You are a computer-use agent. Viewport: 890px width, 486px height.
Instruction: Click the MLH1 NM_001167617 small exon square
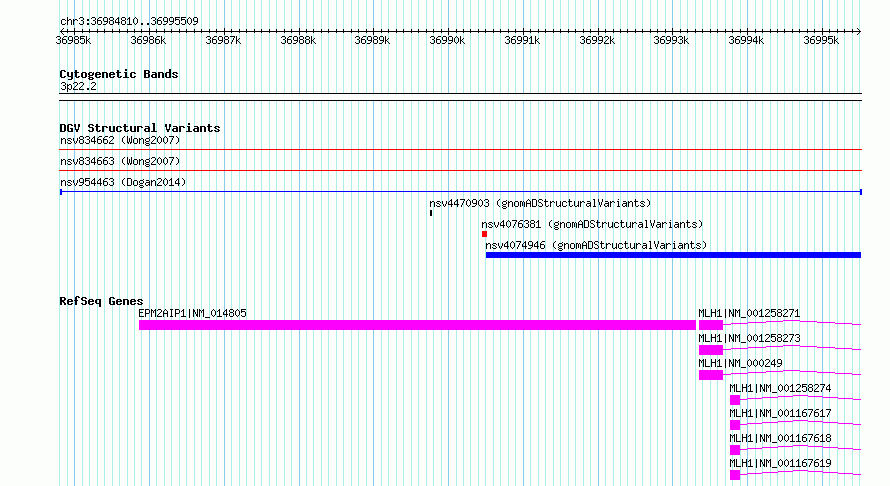coord(735,425)
